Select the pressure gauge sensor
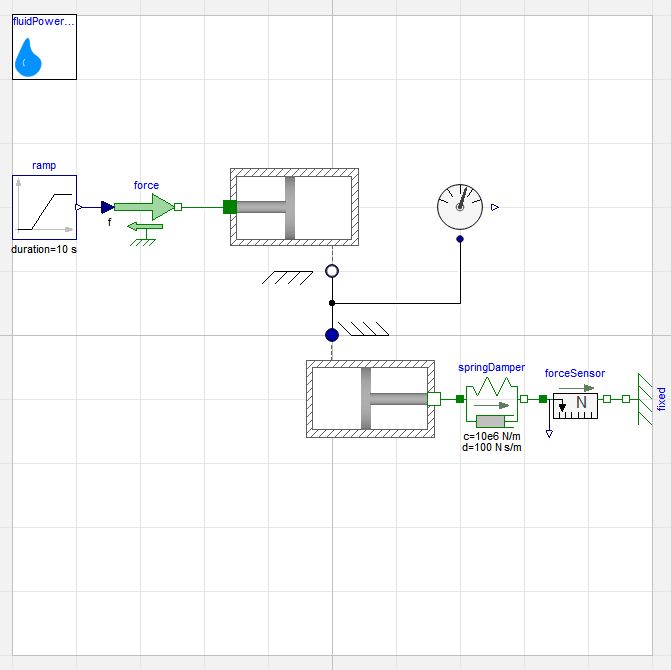The width and height of the screenshot is (671, 670). click(460, 207)
